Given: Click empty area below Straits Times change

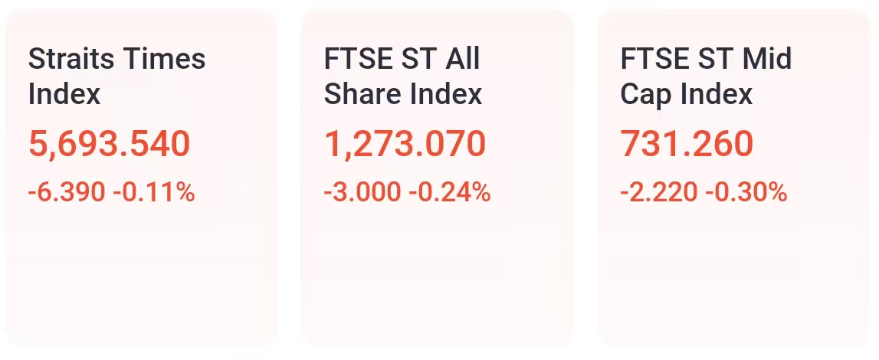Looking at the screenshot, I should [x=141, y=275].
